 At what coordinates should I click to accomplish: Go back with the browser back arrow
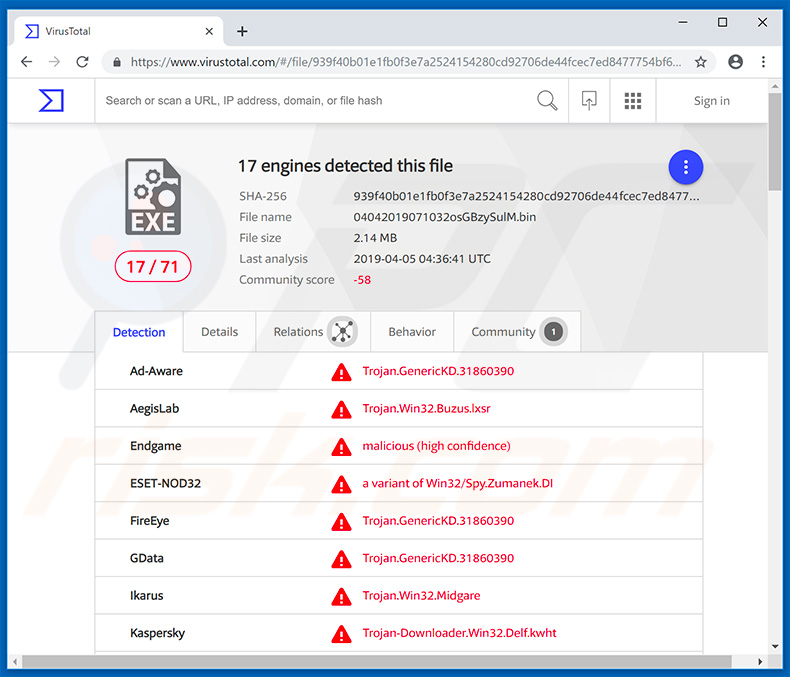pyautogui.click(x=26, y=62)
